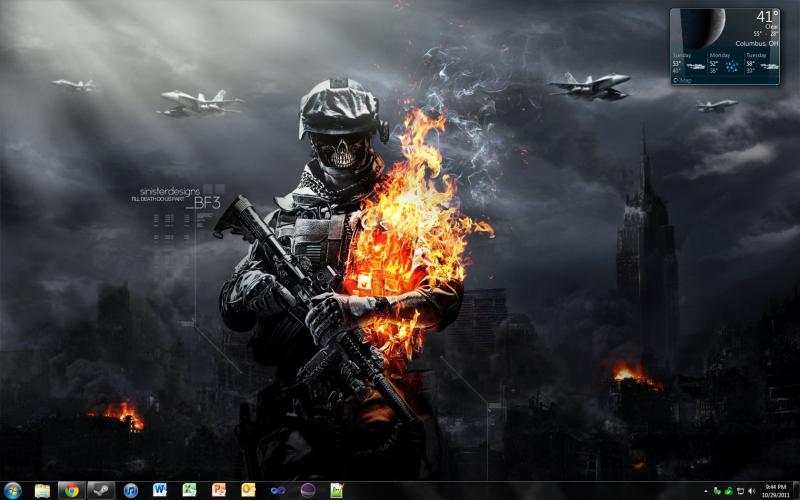Open Windows Explorer from the taskbar

[42, 491]
